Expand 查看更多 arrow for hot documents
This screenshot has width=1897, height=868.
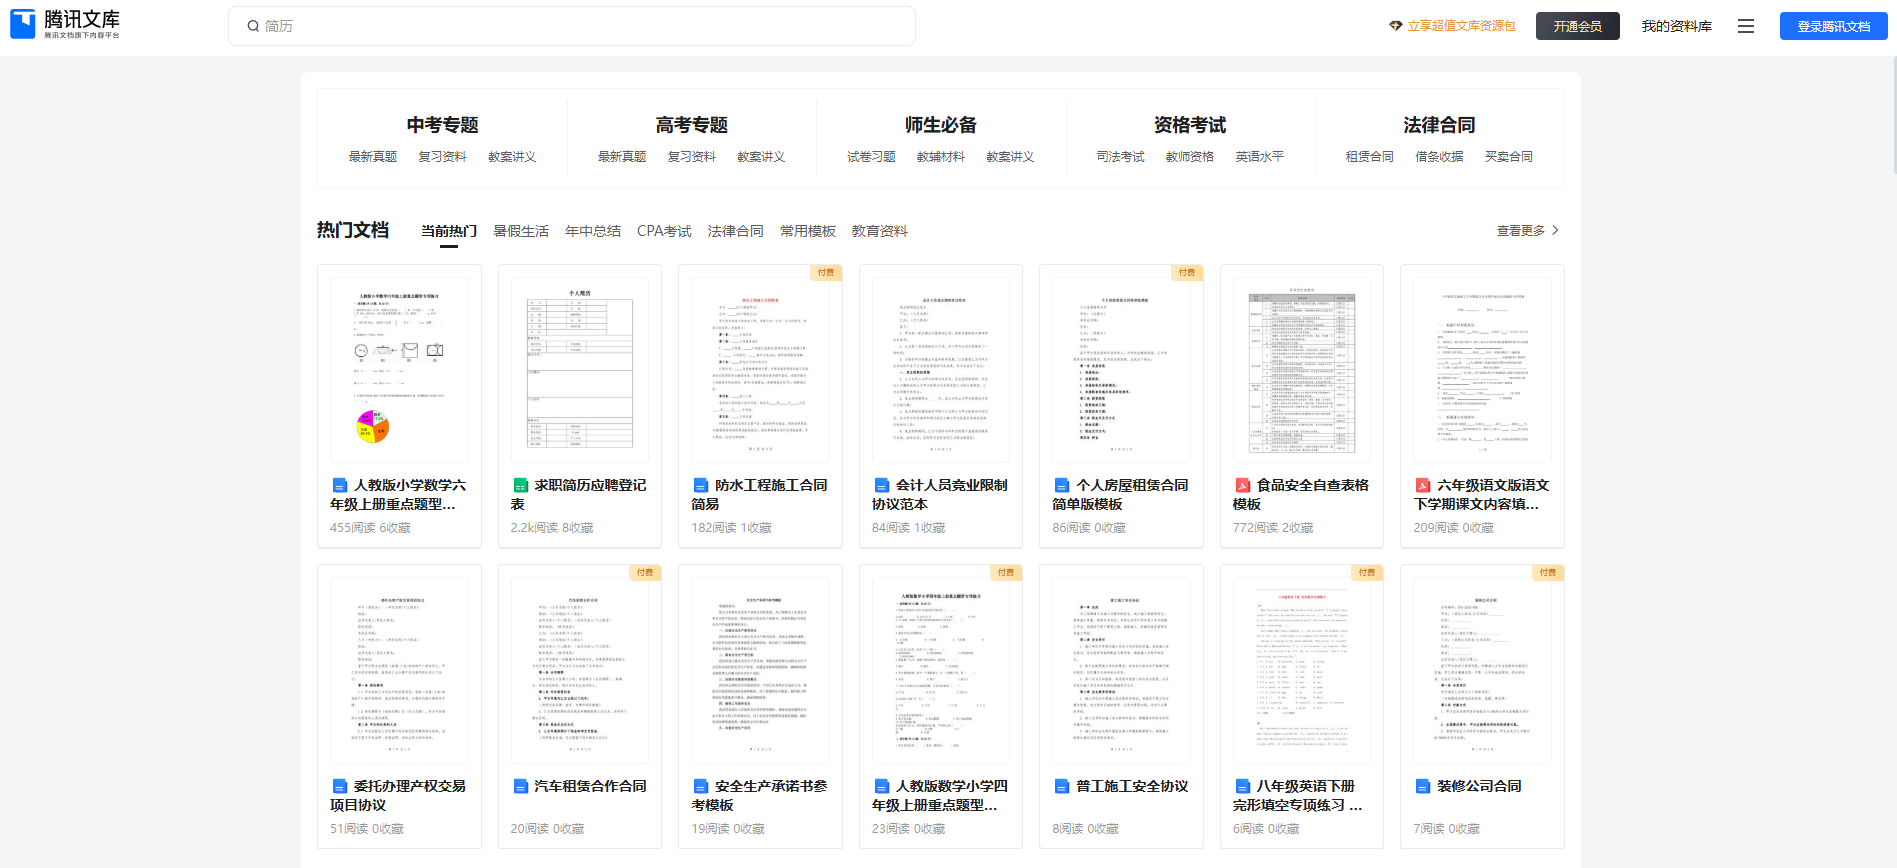pos(1555,230)
